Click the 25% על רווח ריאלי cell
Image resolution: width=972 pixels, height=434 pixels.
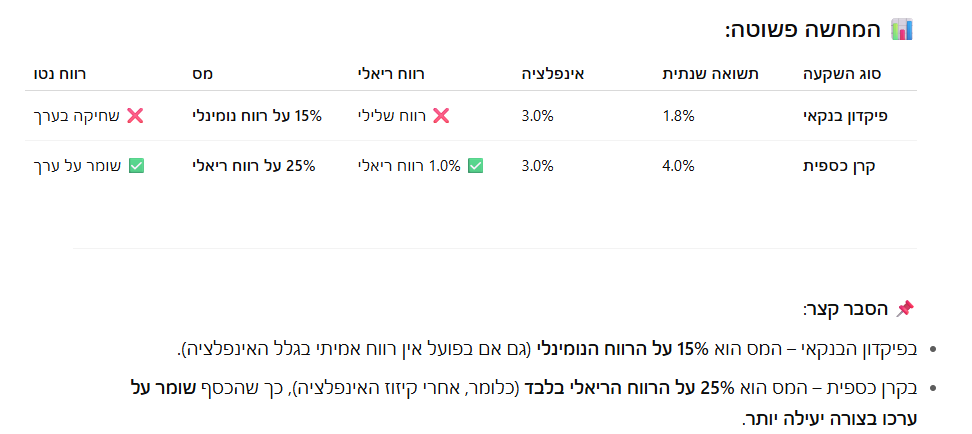[253, 166]
